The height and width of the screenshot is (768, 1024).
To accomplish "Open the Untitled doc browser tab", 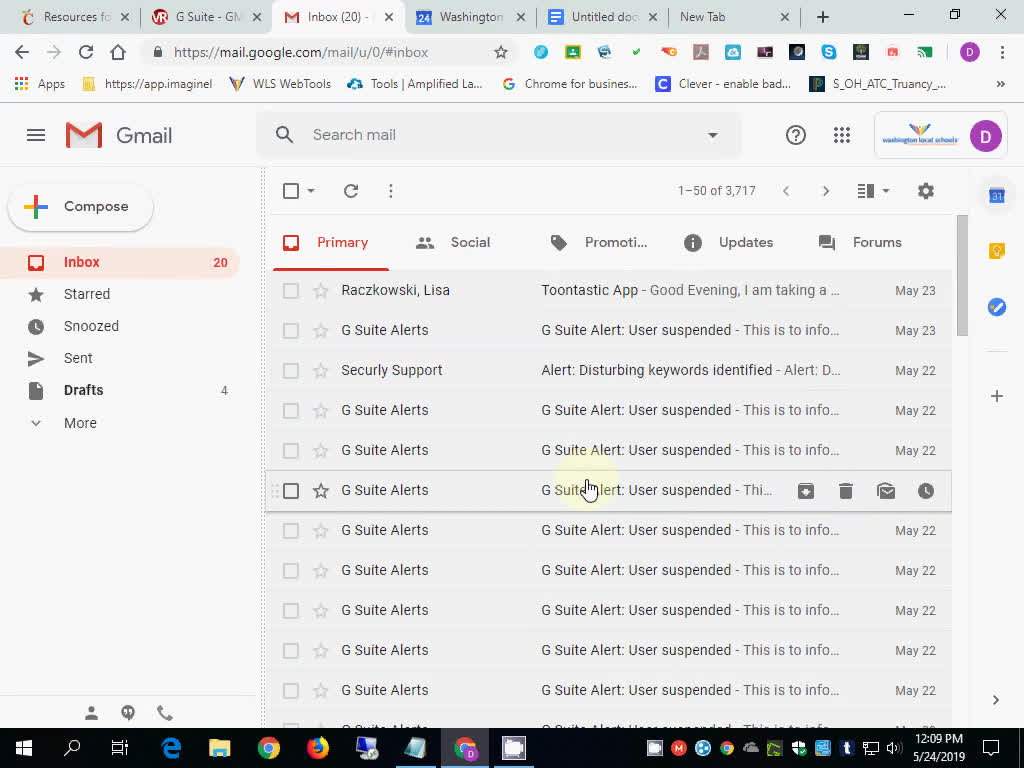I will point(601,16).
